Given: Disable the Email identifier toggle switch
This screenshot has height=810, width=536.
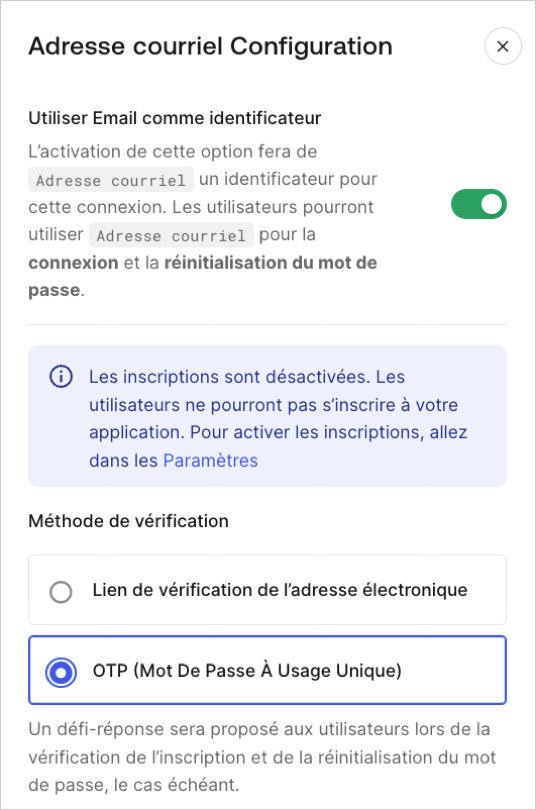Looking at the screenshot, I should (479, 204).
